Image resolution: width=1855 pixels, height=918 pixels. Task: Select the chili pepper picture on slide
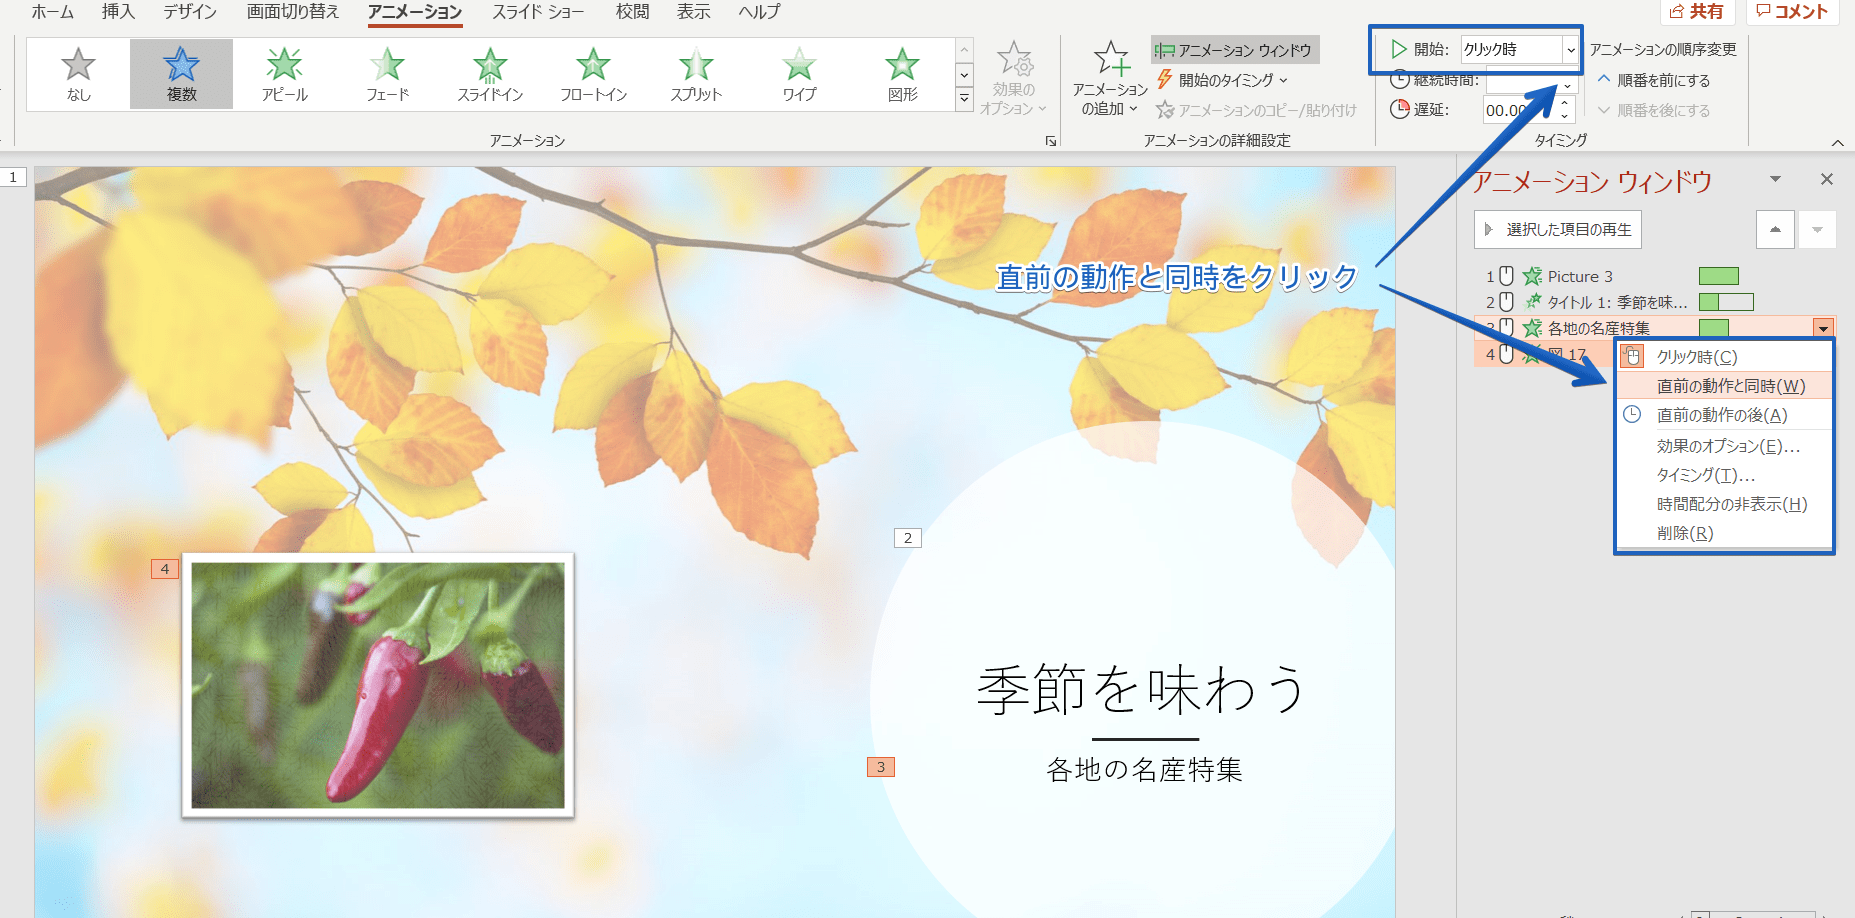(378, 685)
